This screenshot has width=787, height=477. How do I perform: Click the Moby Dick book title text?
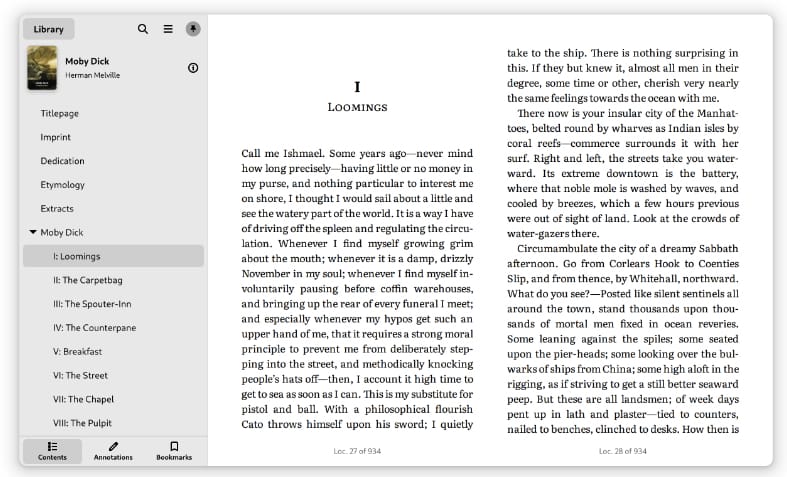87,61
